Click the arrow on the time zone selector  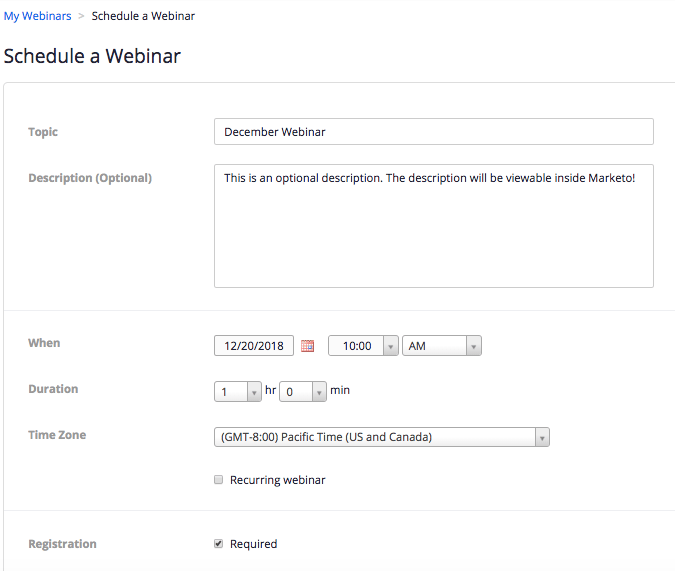click(542, 438)
